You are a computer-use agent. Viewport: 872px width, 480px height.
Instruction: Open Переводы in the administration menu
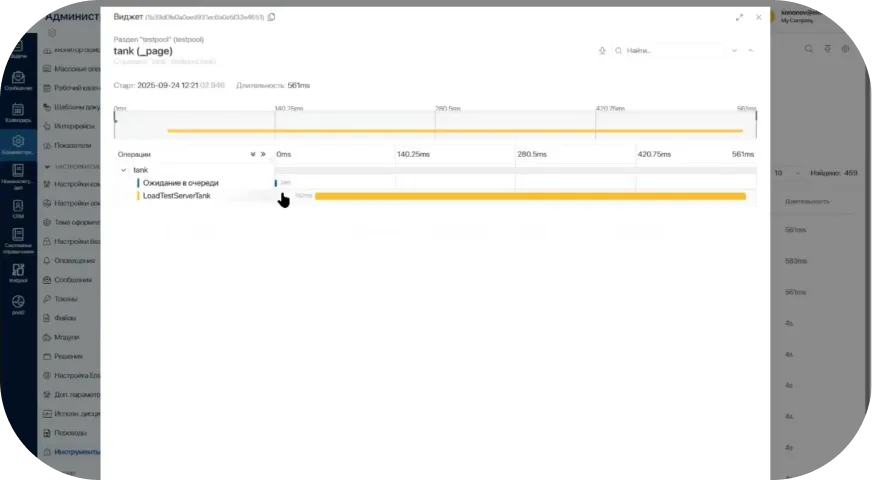tap(70, 432)
